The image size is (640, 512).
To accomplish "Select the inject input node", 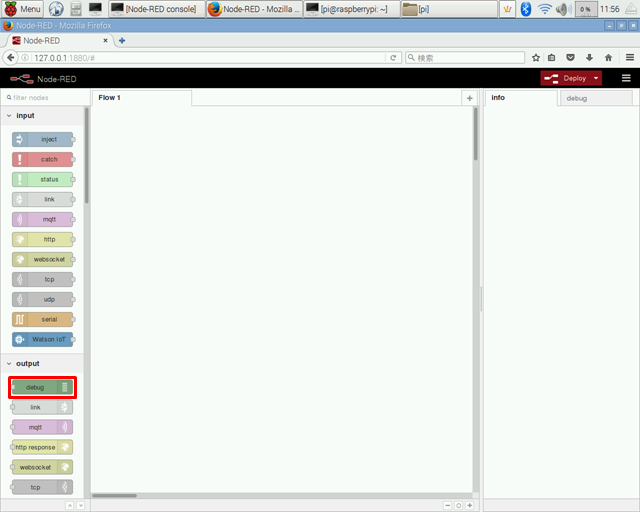I will click(x=42, y=140).
